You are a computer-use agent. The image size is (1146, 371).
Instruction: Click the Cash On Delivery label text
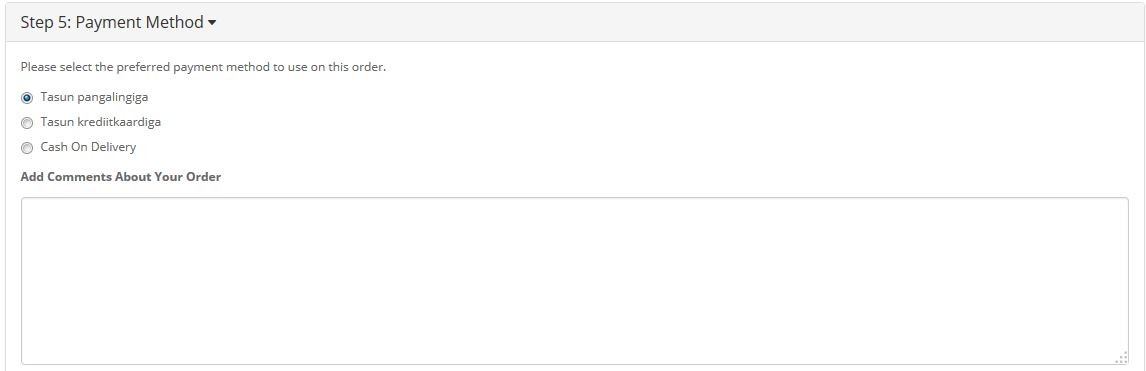pos(88,147)
